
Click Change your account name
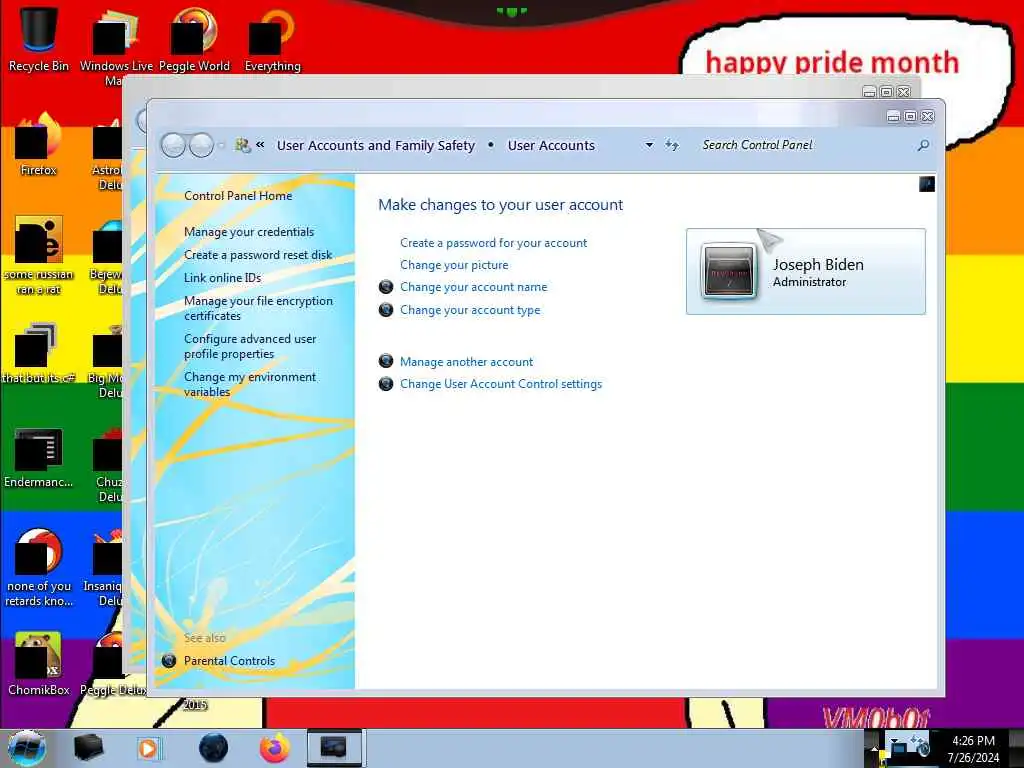coord(473,287)
